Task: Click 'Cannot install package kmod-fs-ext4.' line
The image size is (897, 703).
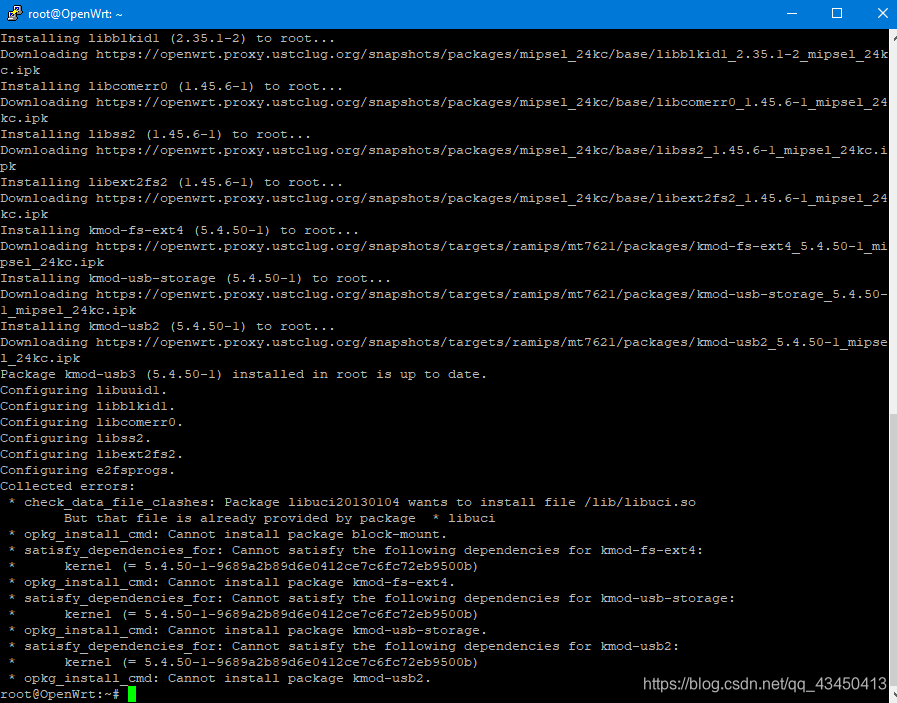Action: click(232, 582)
